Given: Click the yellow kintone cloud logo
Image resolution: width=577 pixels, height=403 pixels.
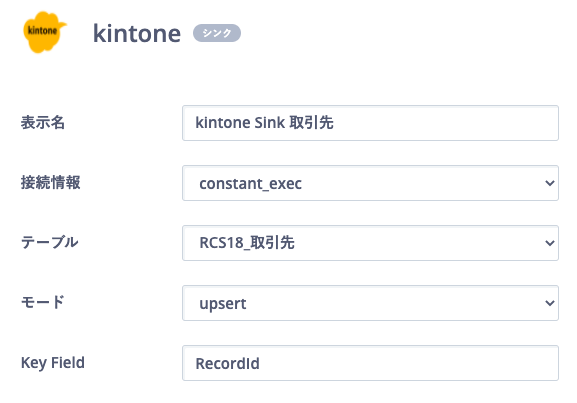Looking at the screenshot, I should click(x=45, y=32).
